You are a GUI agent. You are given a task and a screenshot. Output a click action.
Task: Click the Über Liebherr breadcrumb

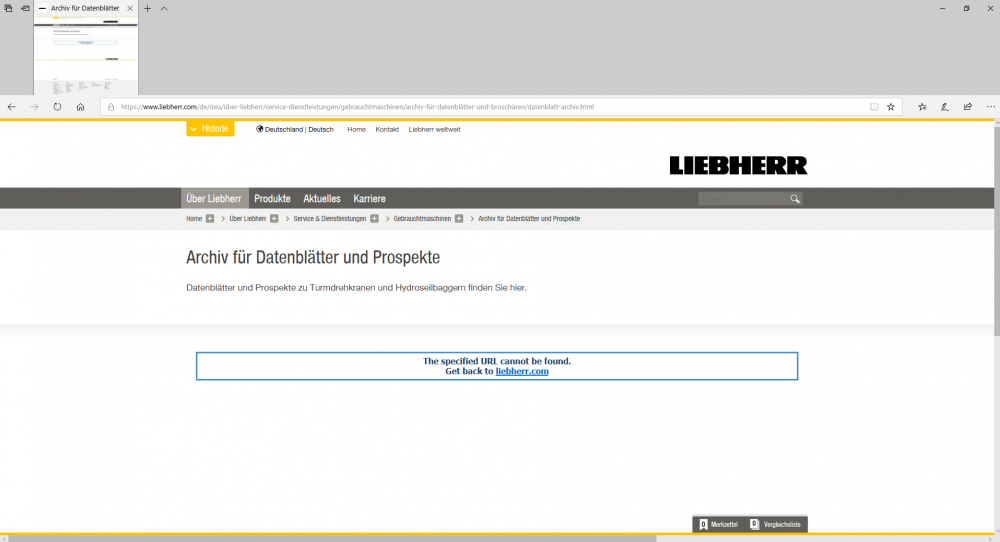247,219
